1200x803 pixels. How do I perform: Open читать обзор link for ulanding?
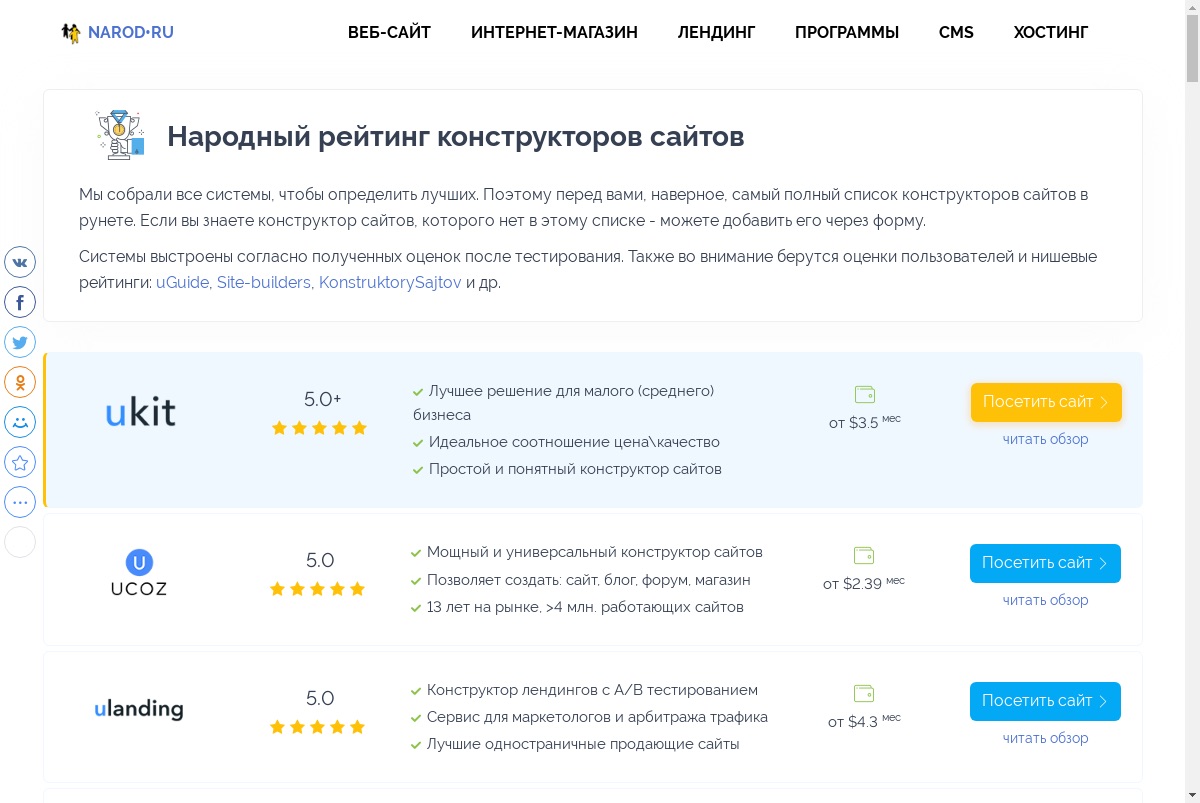[x=1045, y=738]
